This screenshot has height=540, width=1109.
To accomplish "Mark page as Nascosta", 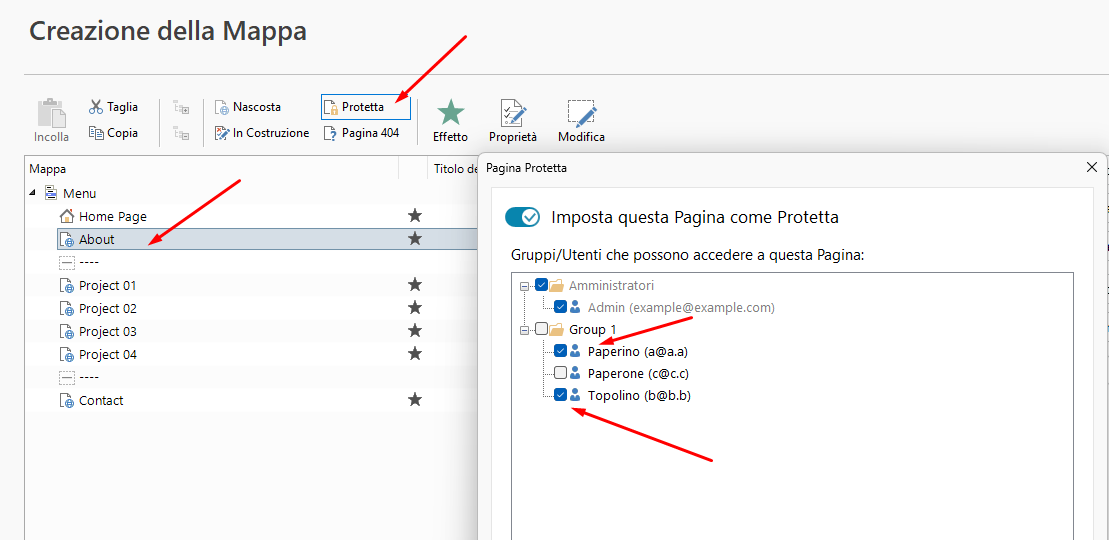I will point(248,107).
